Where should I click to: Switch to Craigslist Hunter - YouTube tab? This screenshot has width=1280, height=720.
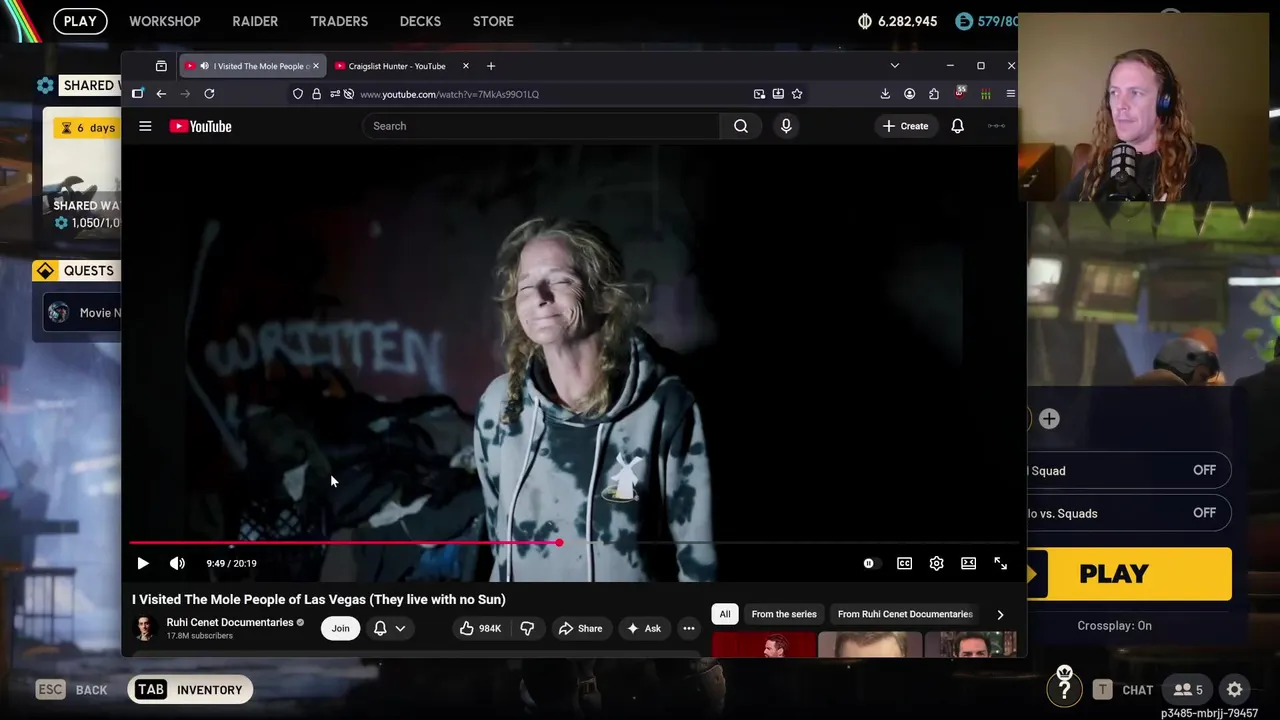point(397,66)
